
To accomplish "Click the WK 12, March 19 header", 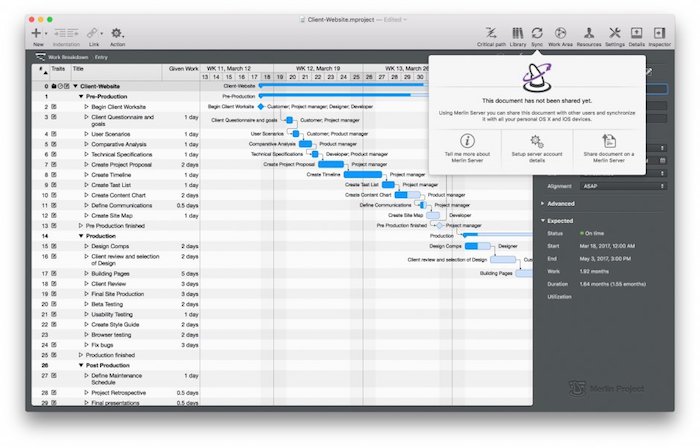I will point(318,69).
